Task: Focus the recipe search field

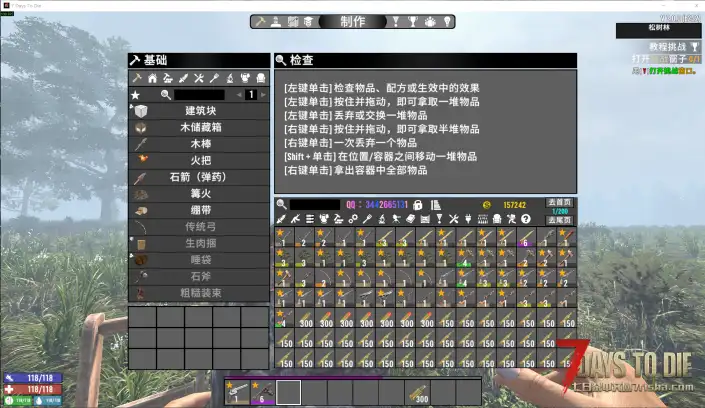Action: (x=199, y=95)
